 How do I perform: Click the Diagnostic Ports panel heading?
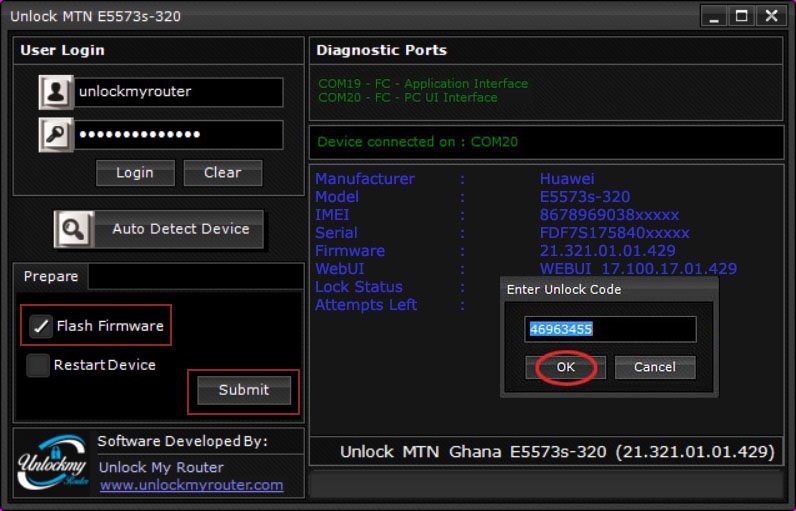[382, 50]
